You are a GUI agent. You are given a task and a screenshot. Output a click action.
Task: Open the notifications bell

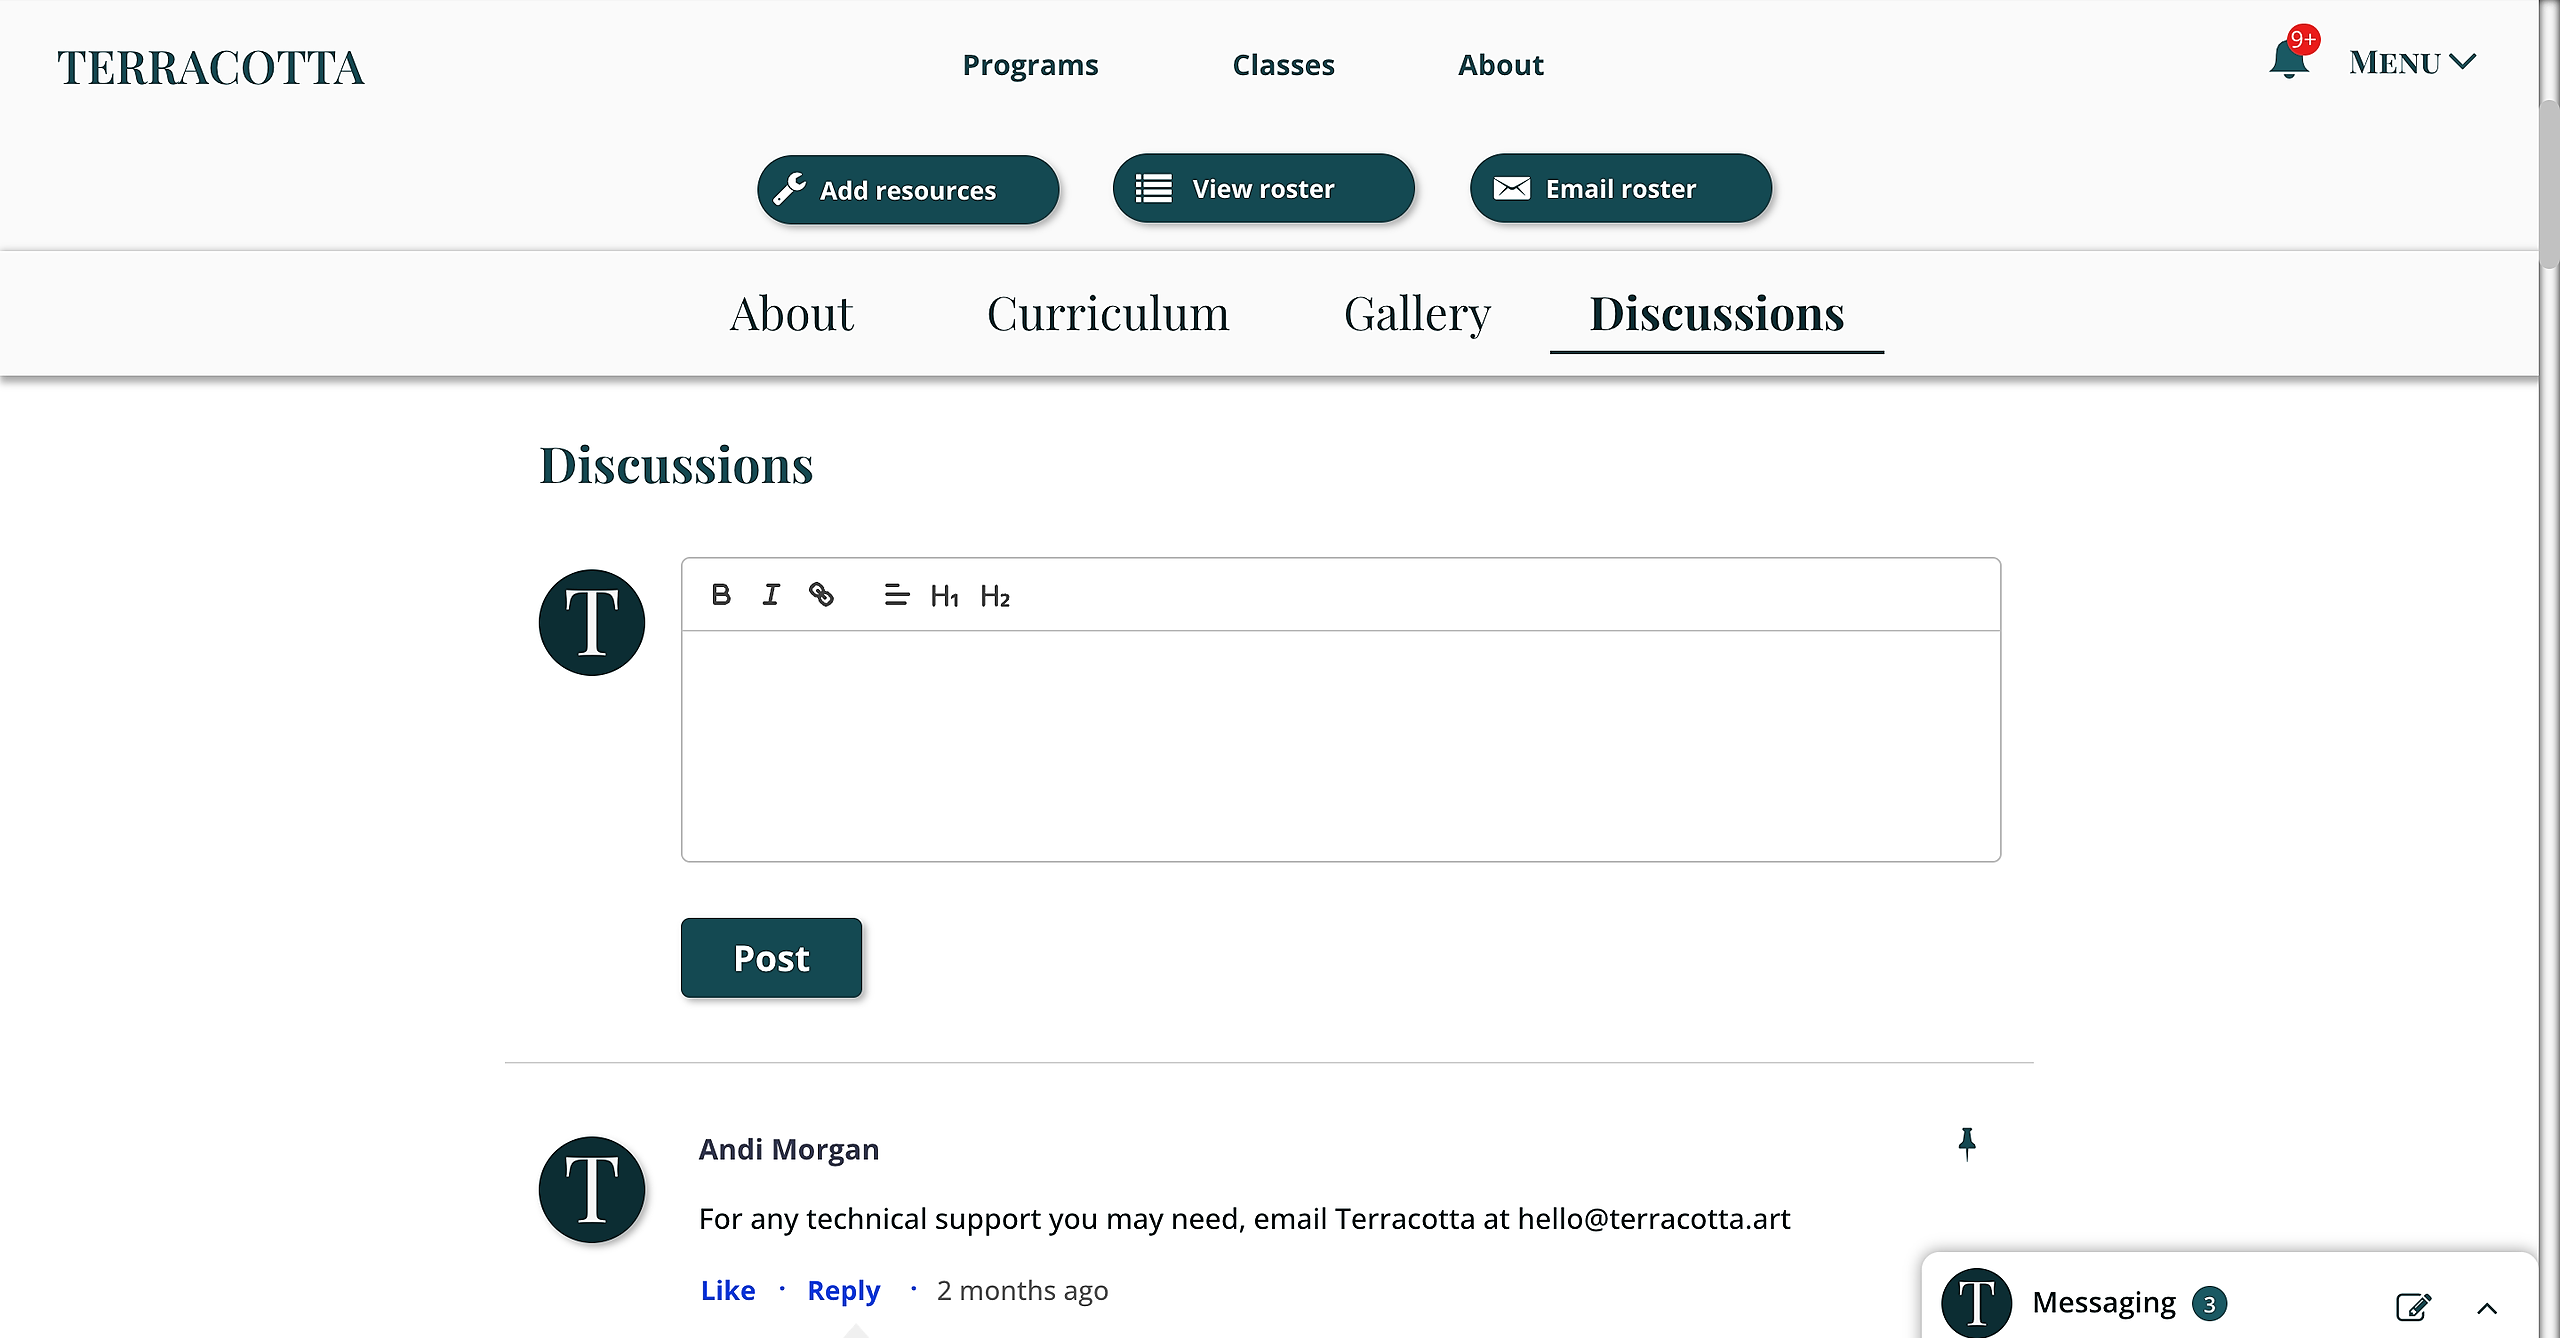tap(2288, 60)
